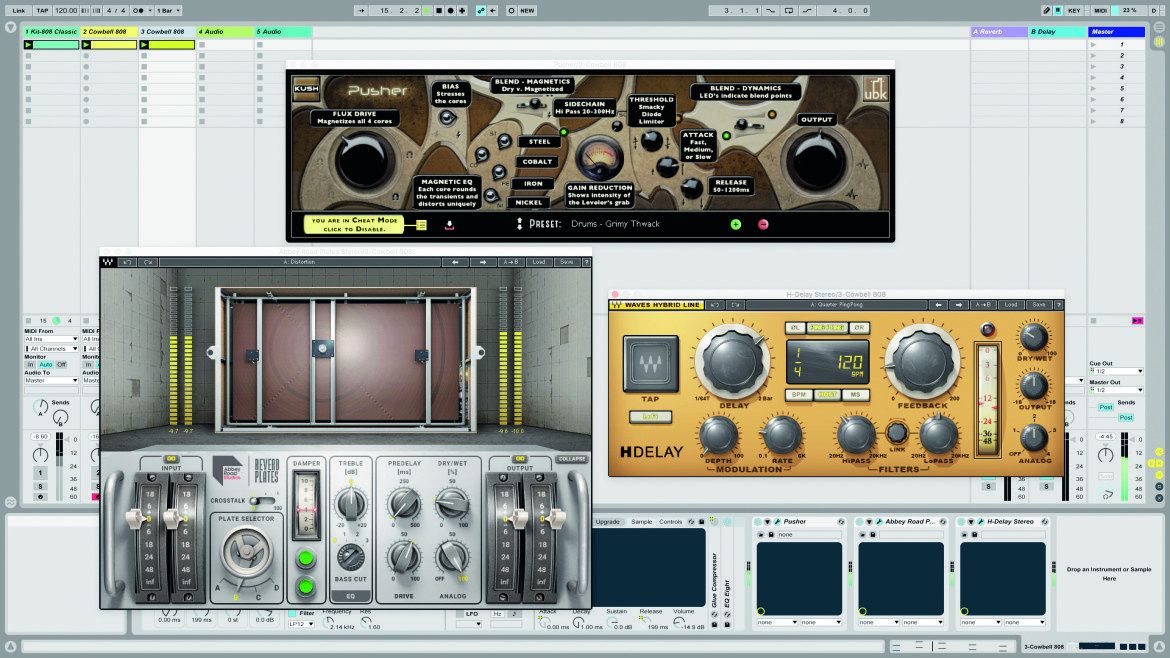The width and height of the screenshot is (1170, 658).
Task: Toggle the Link button in the top bar
Action: (19, 10)
